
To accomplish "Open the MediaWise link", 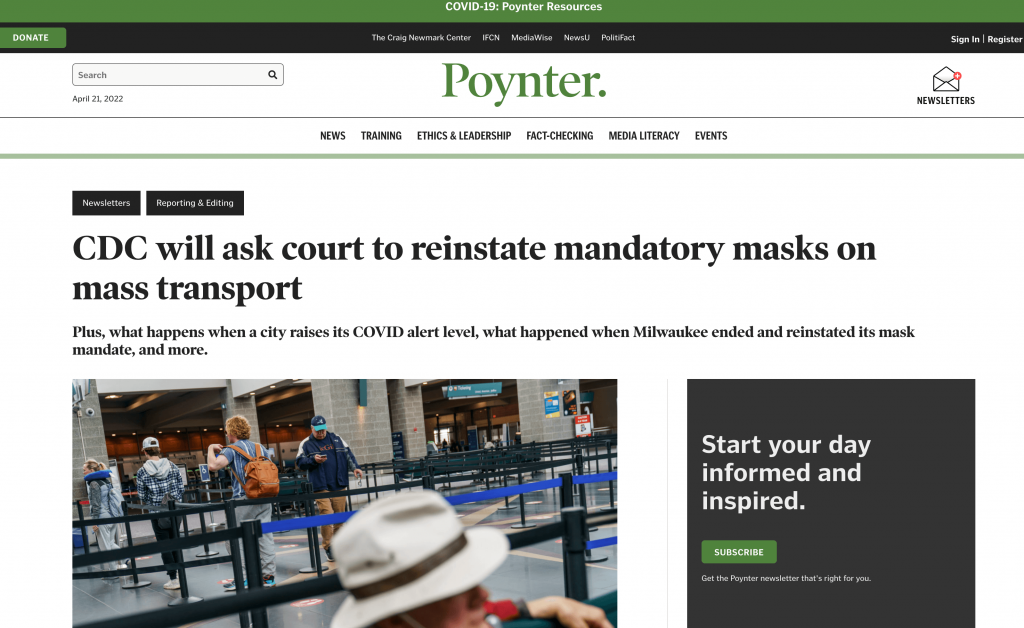I will [x=532, y=38].
